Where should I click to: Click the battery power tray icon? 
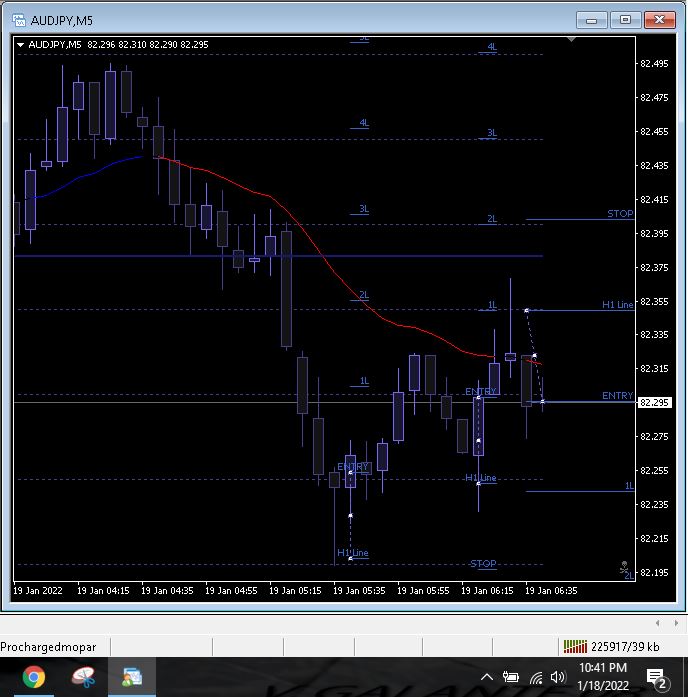[x=511, y=677]
